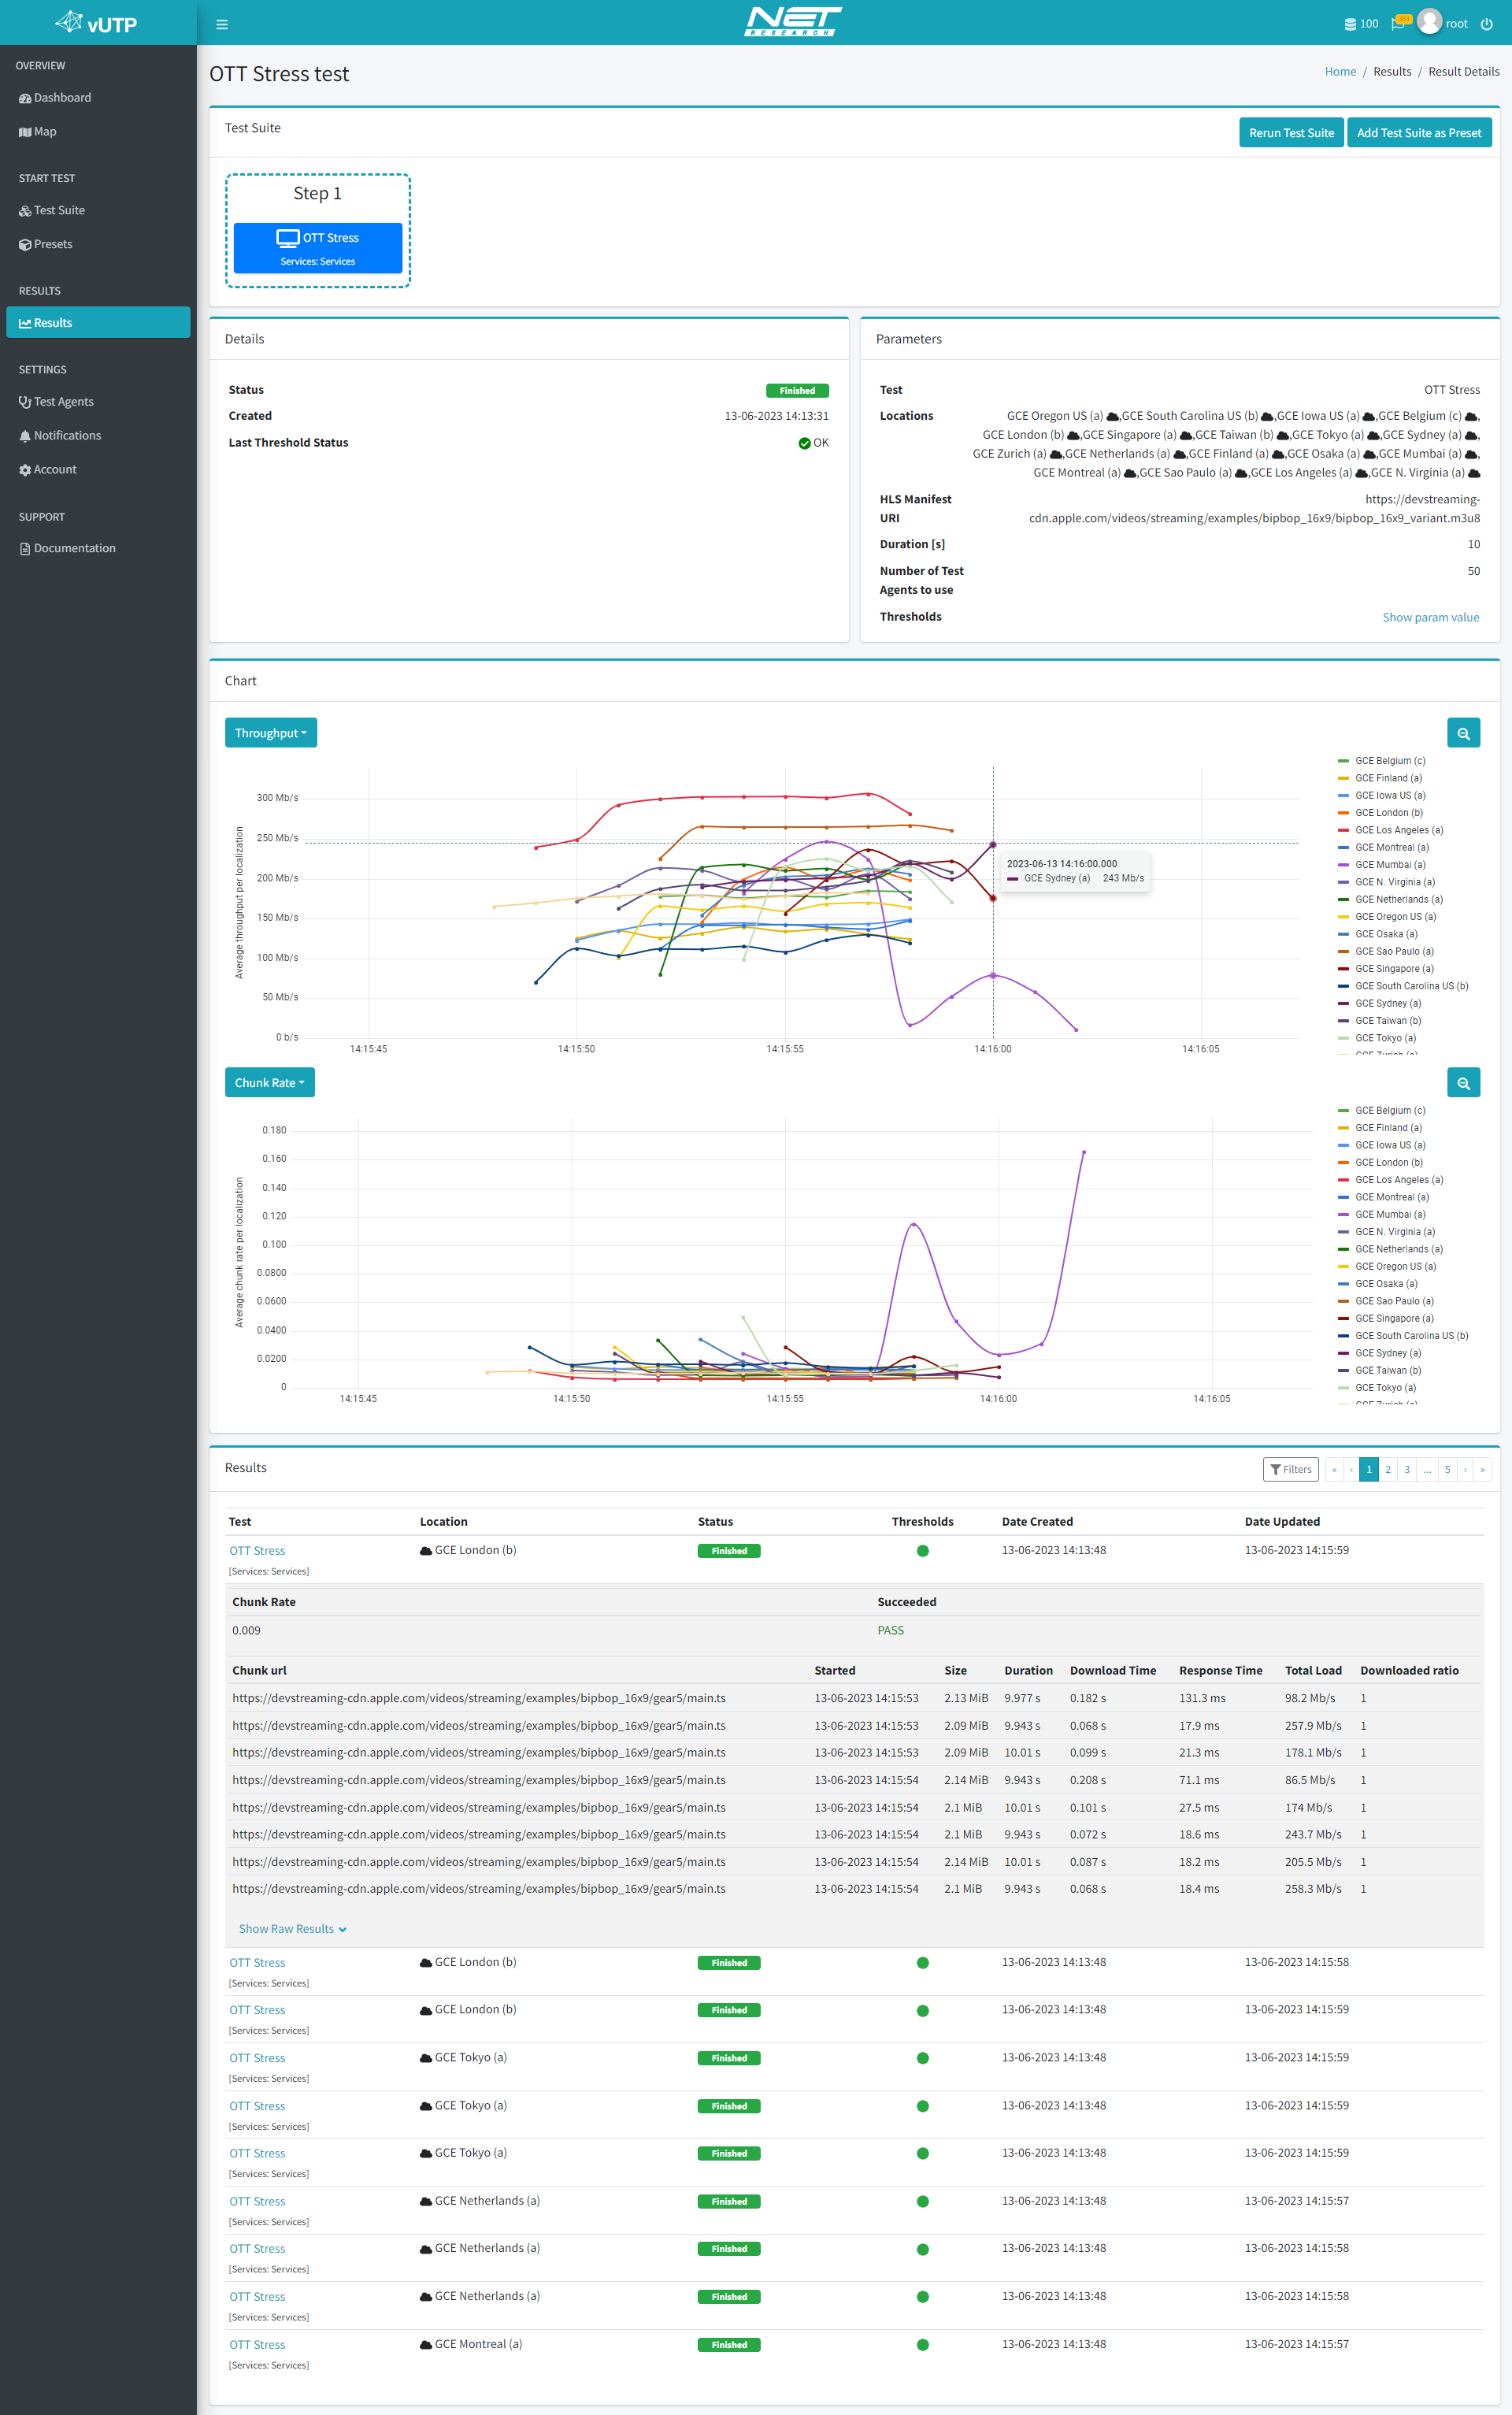
Task: Open the first OTT Stress London result
Action: 257,1552
